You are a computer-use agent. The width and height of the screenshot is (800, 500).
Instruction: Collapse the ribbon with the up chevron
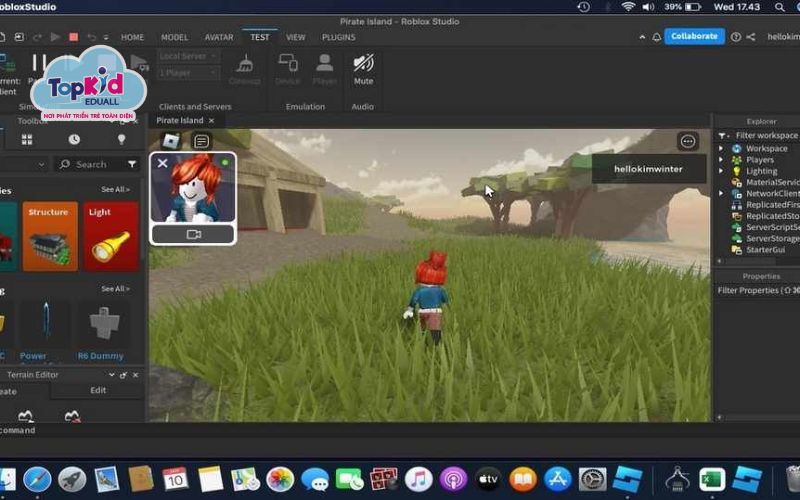(642, 37)
